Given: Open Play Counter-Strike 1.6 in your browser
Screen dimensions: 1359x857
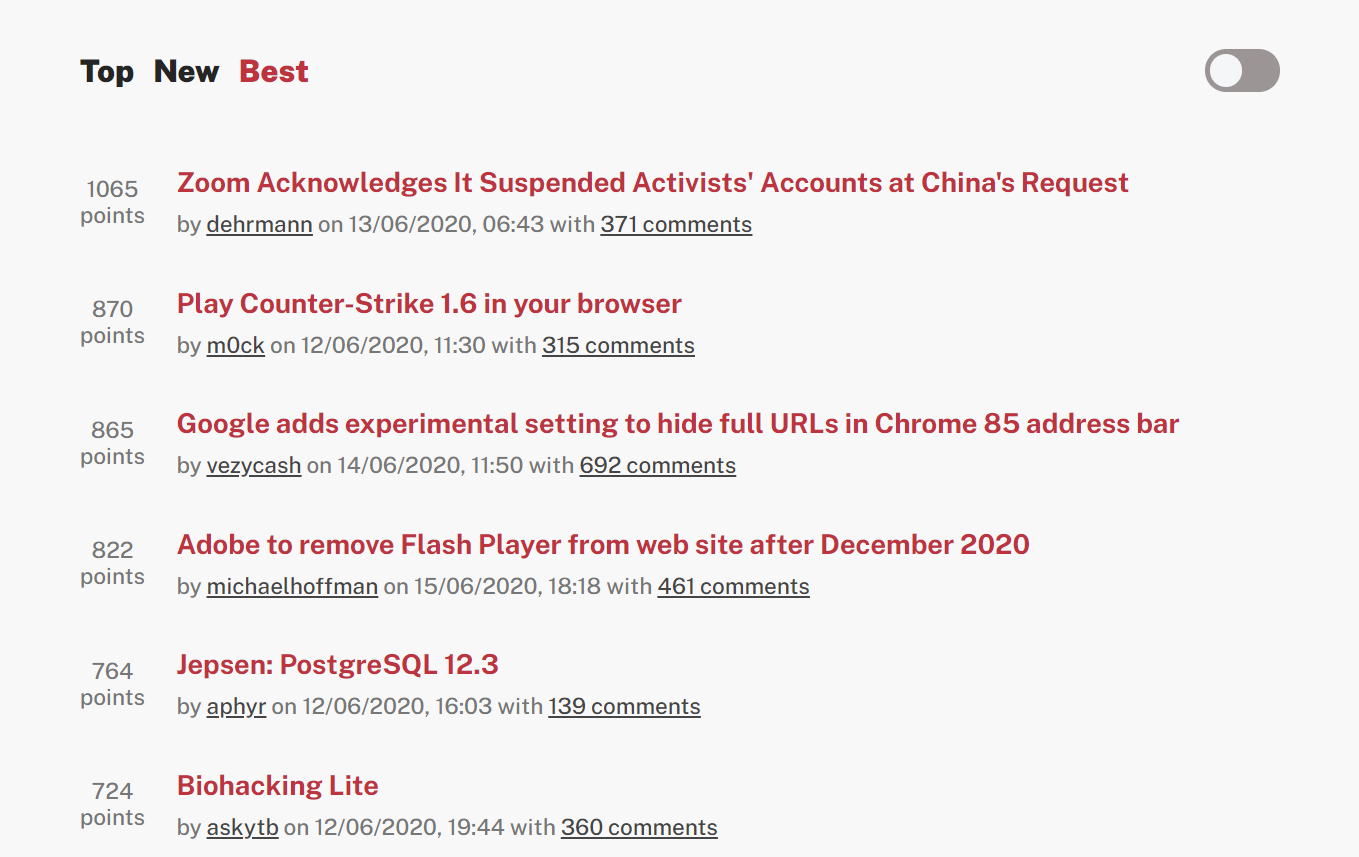Looking at the screenshot, I should coord(429,304).
